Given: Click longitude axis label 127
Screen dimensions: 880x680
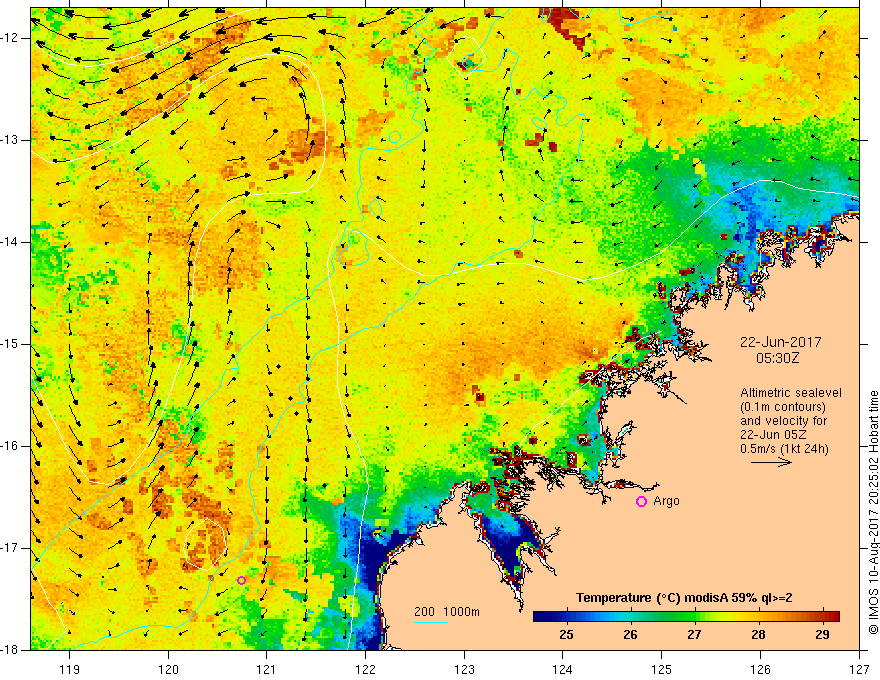Looking at the screenshot, I should pyautogui.click(x=859, y=669).
